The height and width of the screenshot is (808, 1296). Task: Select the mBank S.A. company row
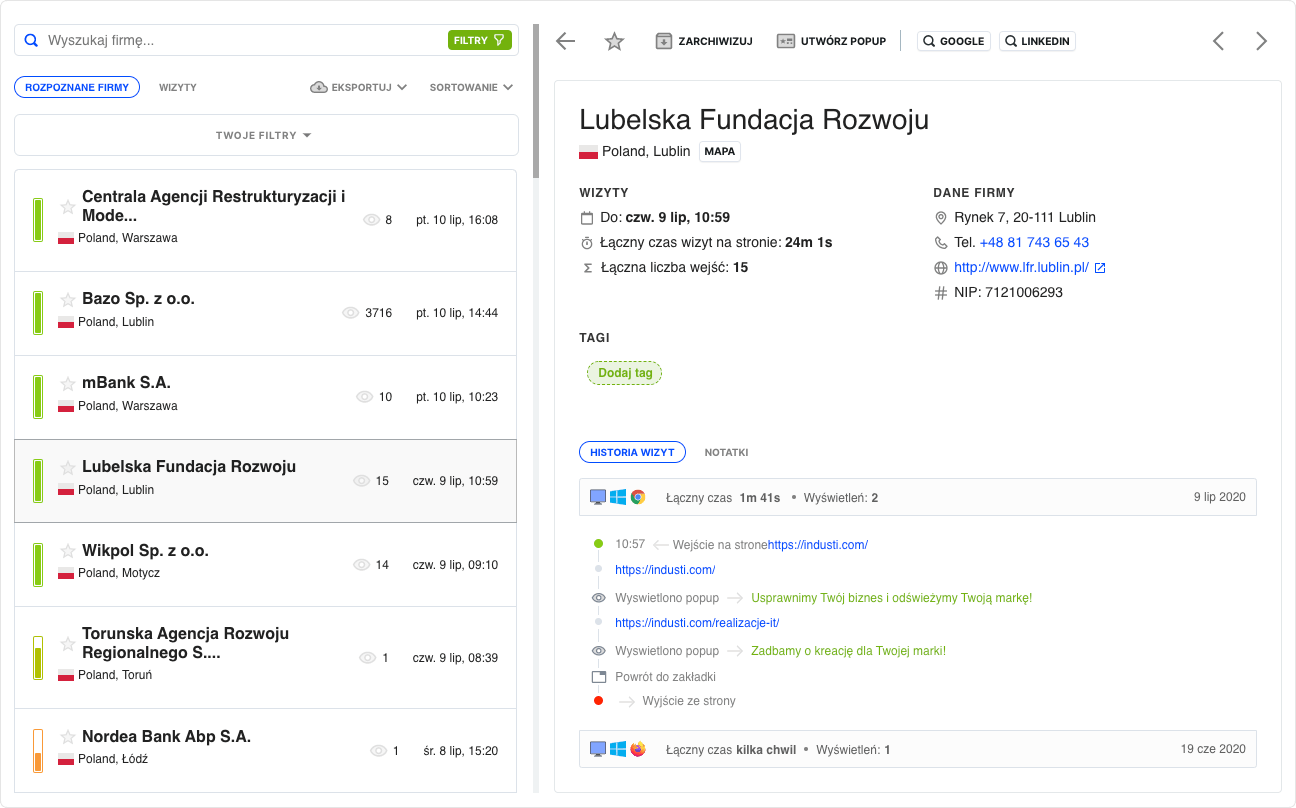[x=266, y=397]
